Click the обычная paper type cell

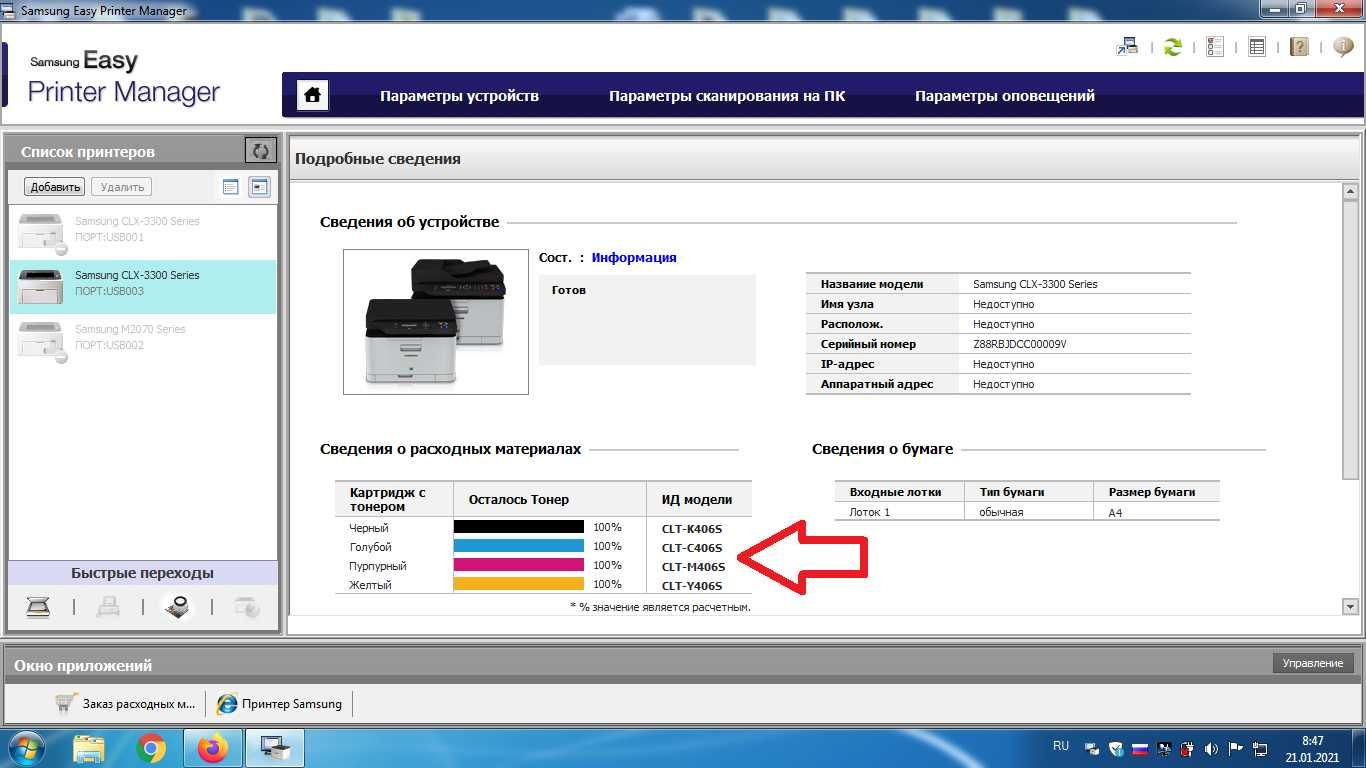1001,512
